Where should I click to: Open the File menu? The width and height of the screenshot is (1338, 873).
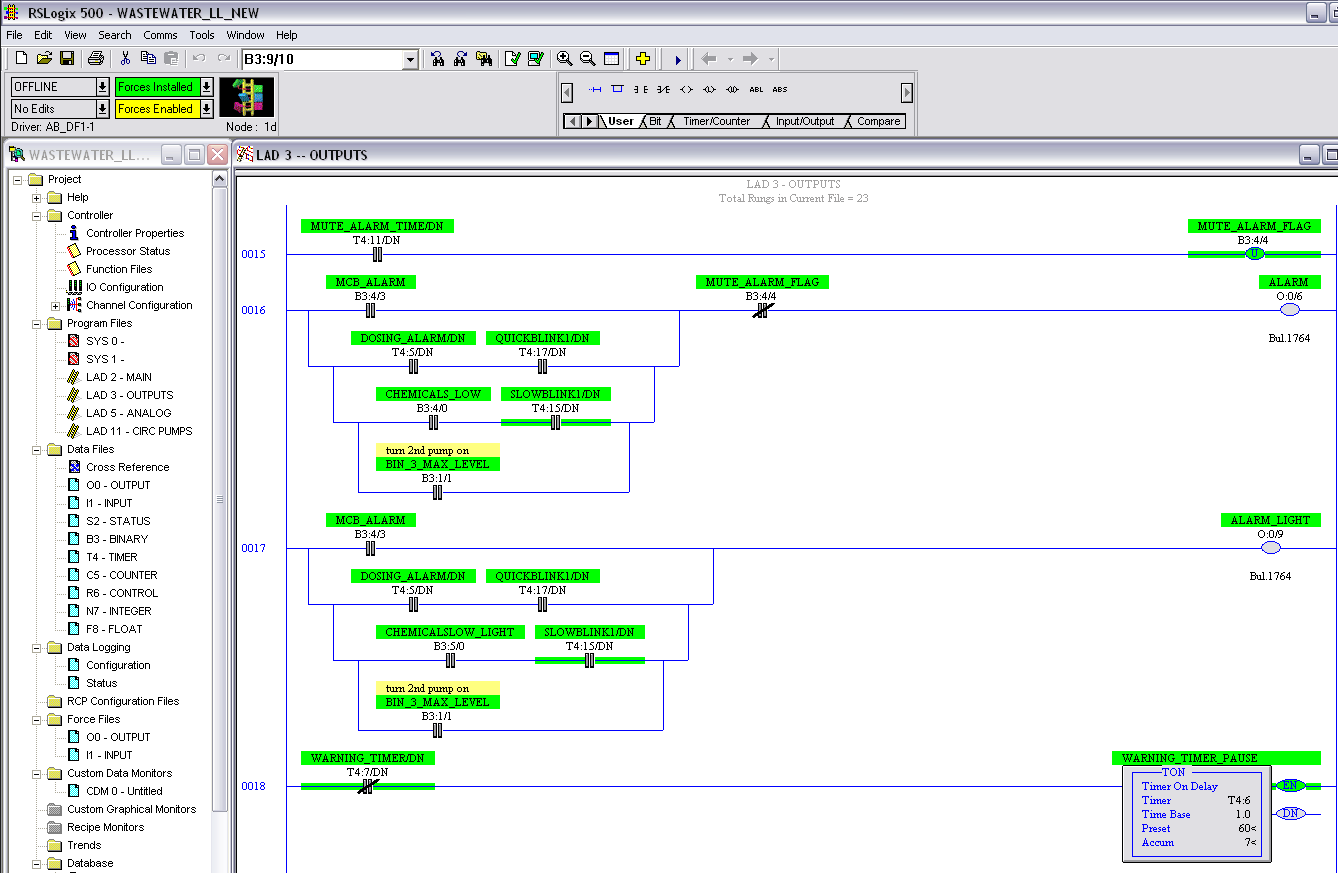point(14,35)
